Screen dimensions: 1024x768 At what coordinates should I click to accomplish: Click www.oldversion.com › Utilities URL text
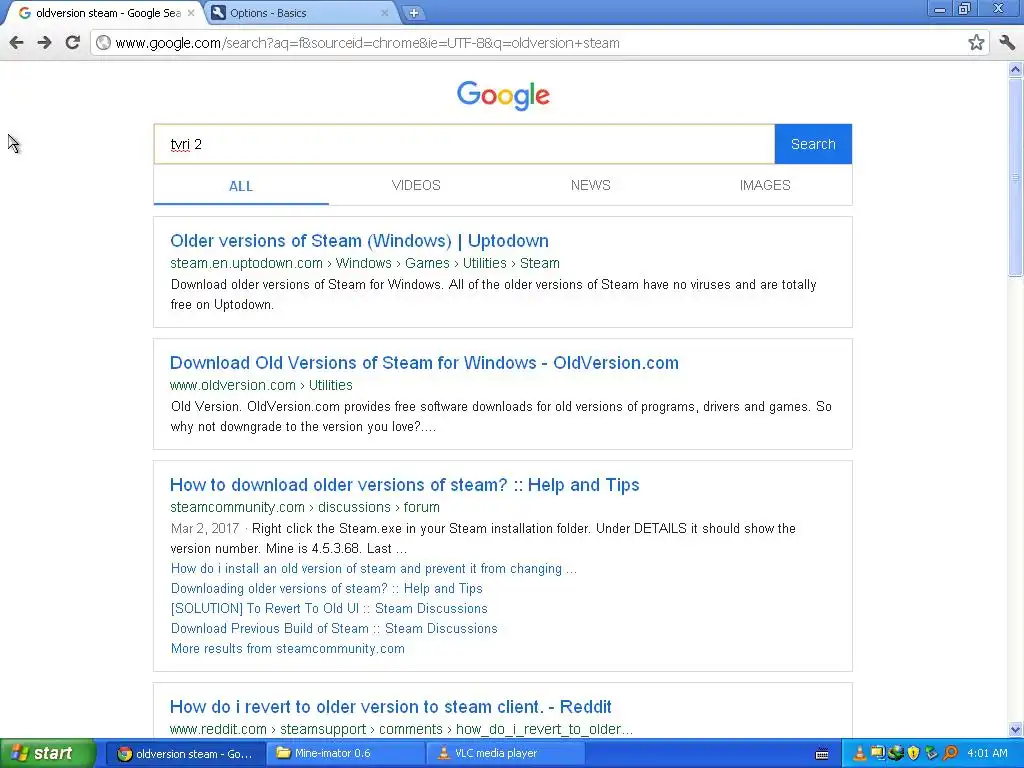click(261, 385)
